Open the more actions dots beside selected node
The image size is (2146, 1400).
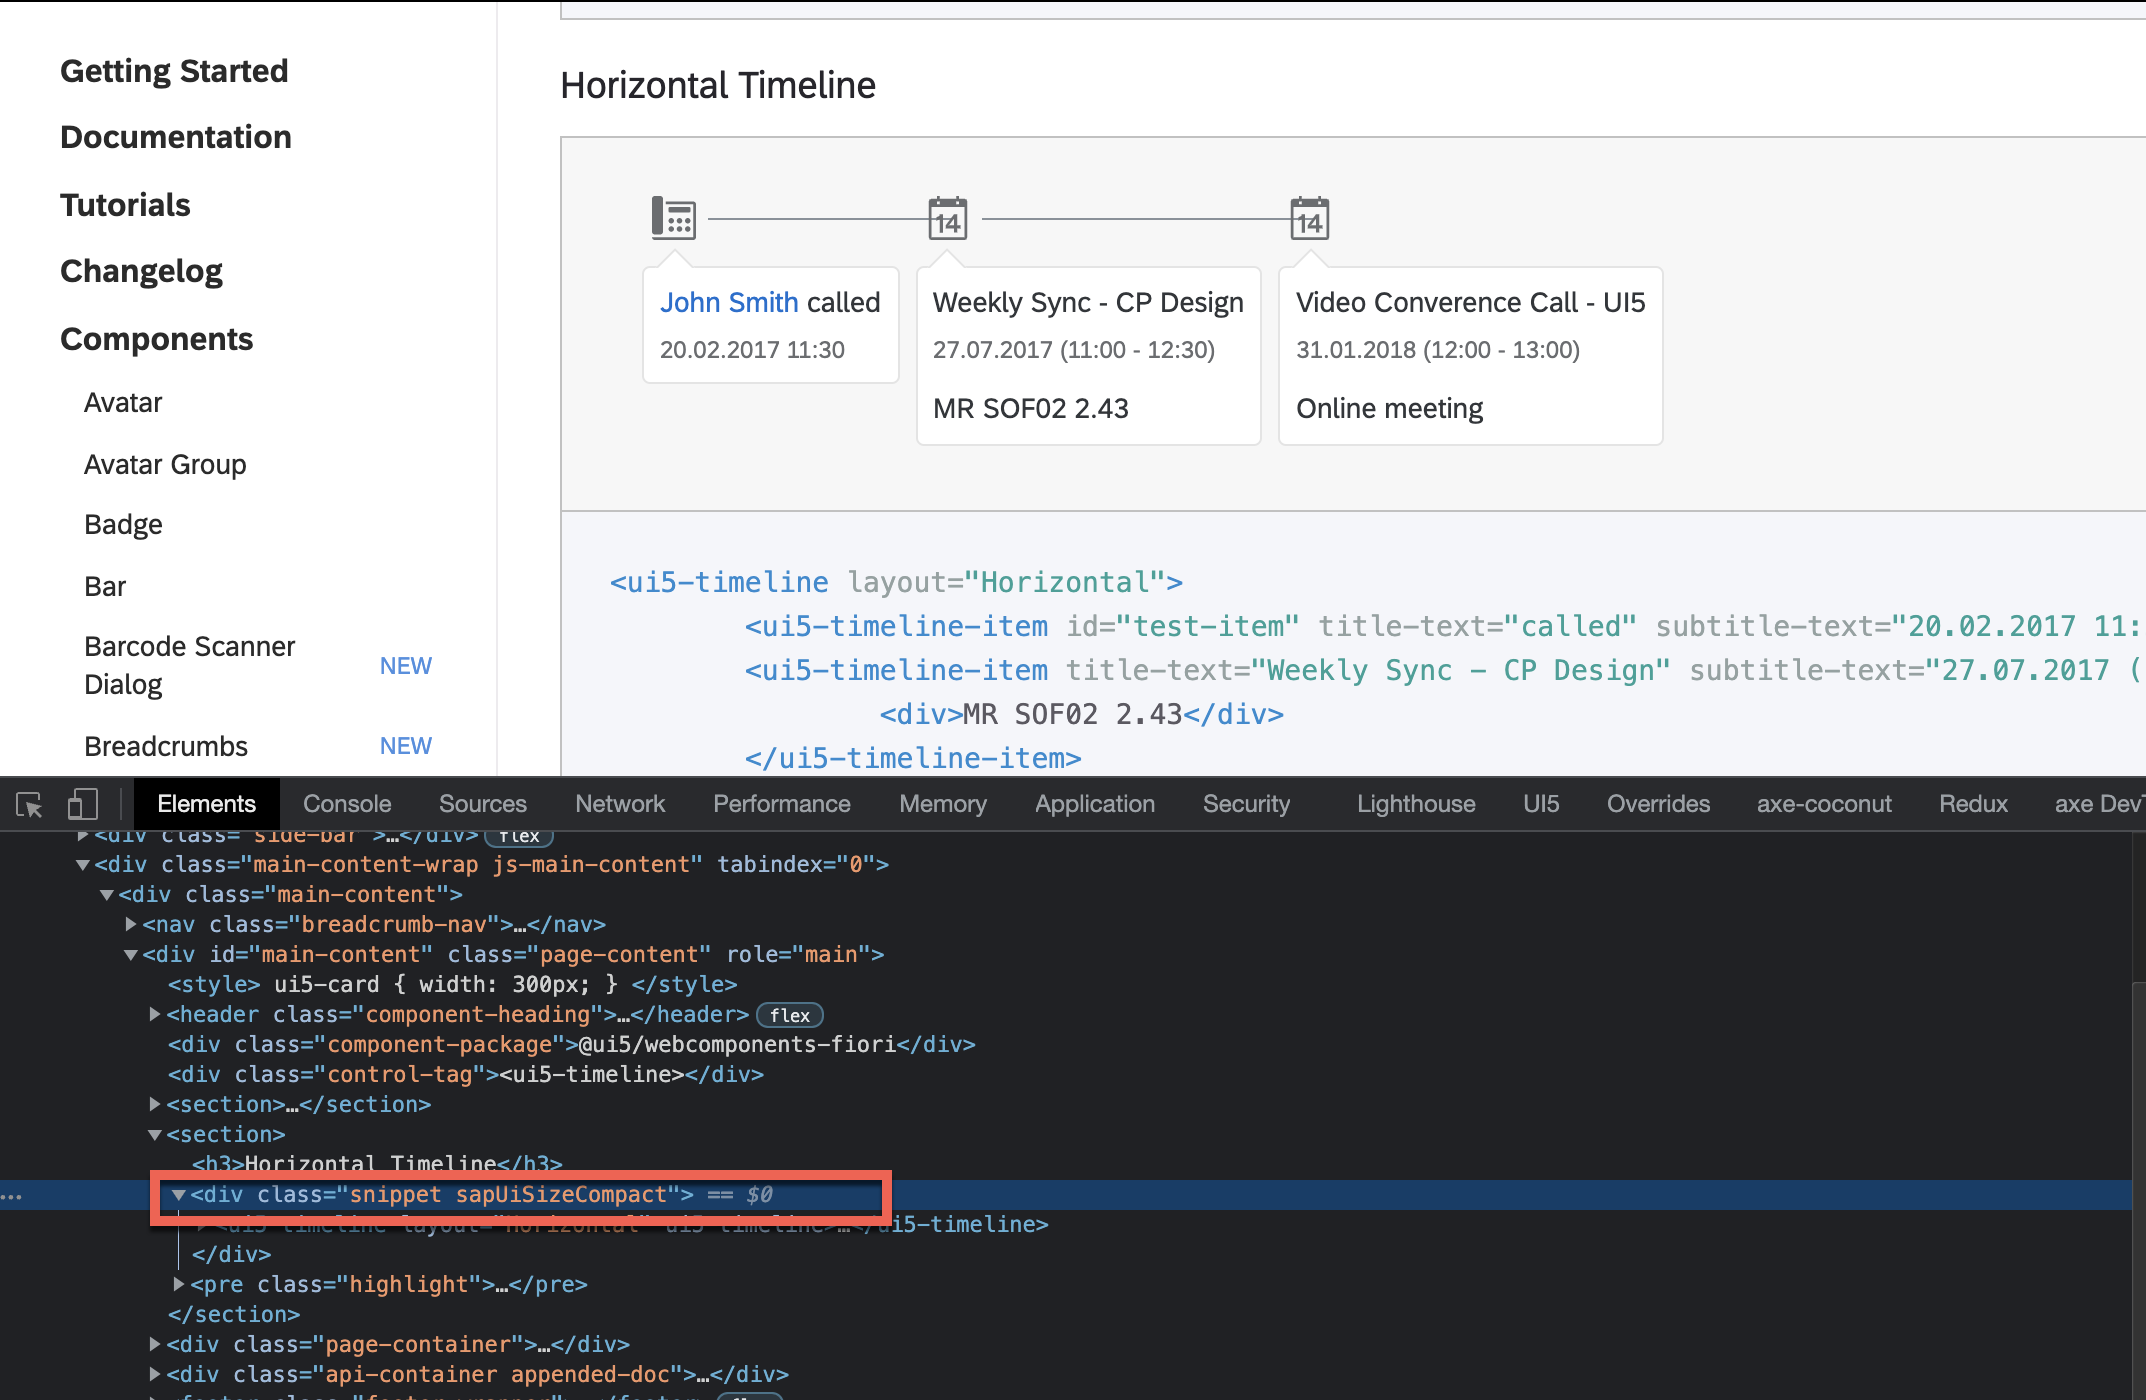click(x=12, y=1195)
